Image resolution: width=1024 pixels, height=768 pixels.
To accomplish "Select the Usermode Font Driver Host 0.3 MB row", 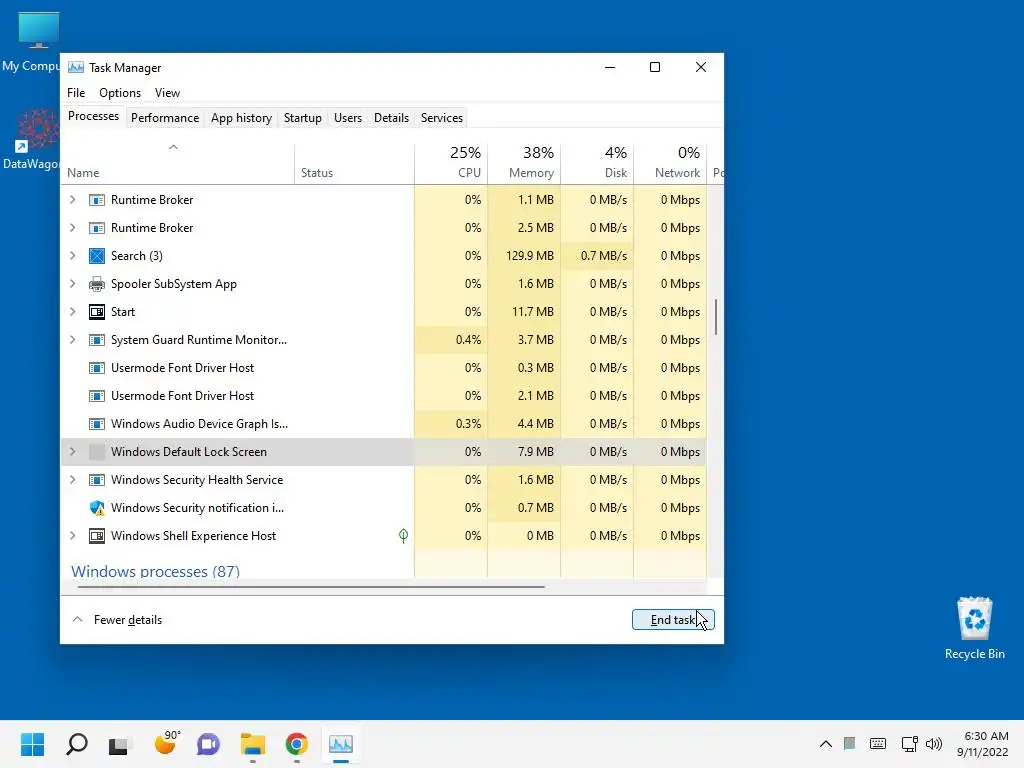I will pyautogui.click(x=383, y=368).
